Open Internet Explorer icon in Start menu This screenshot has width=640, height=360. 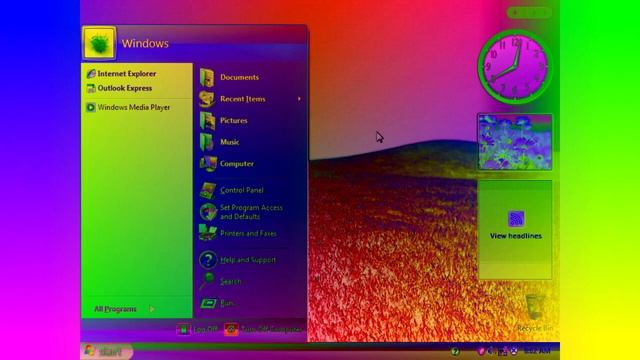(x=91, y=73)
